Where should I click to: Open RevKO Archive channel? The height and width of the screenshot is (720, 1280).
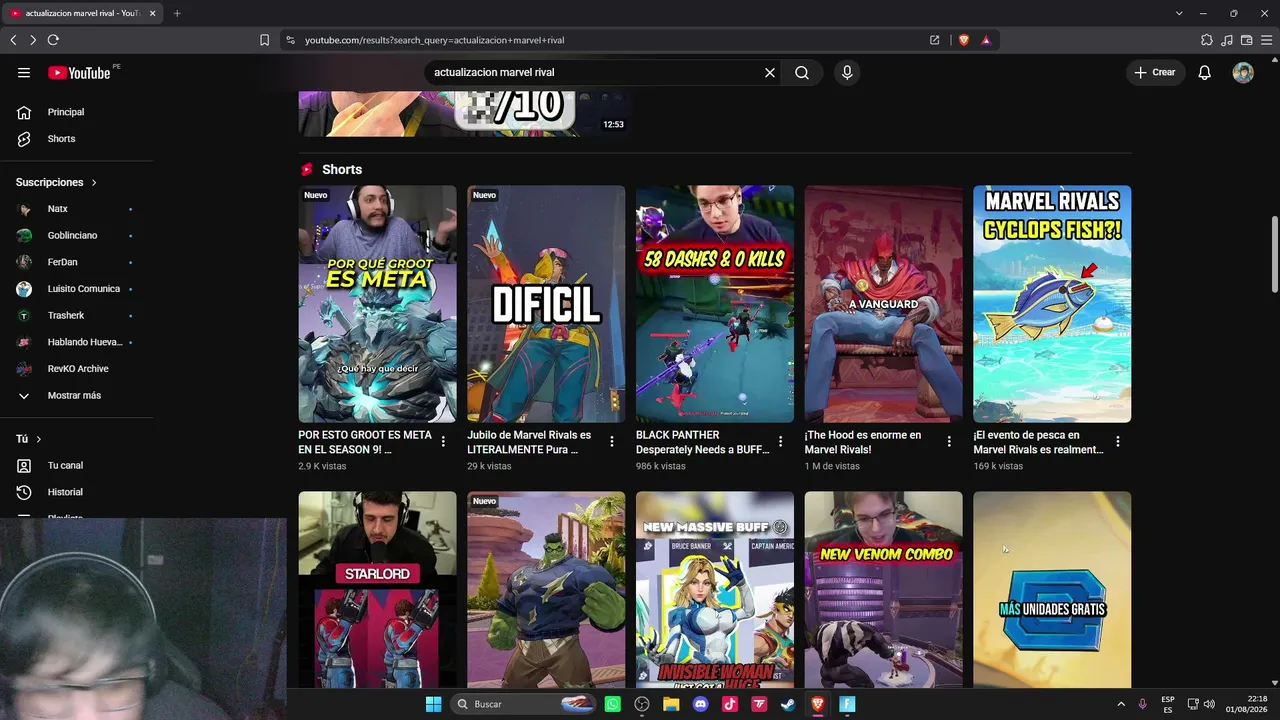pyautogui.click(x=76, y=369)
